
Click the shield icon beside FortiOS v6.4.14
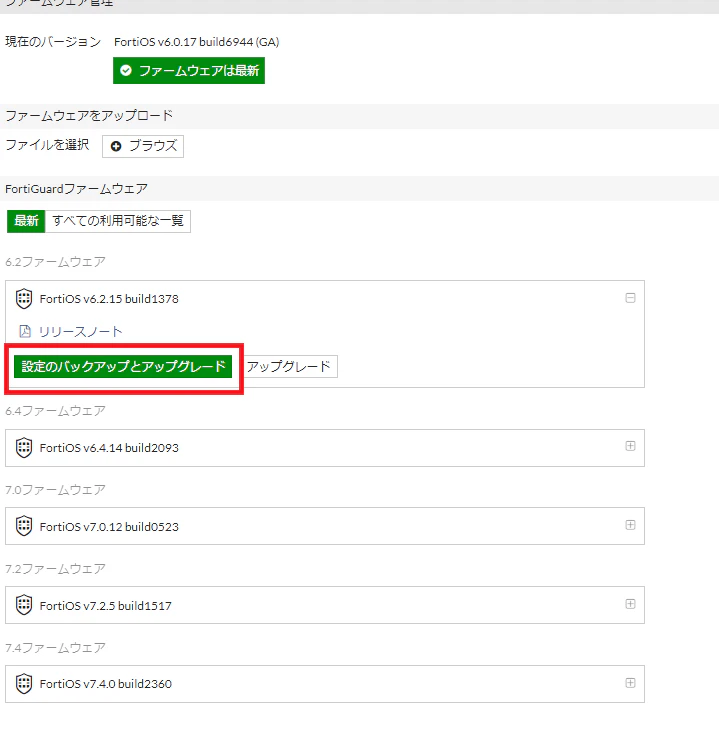click(x=24, y=448)
